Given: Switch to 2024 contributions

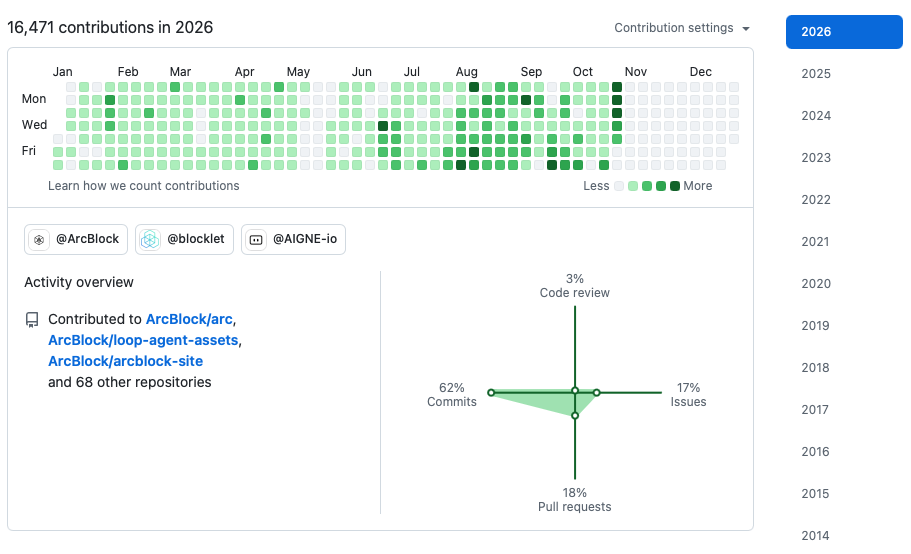Looking at the screenshot, I should (816, 116).
